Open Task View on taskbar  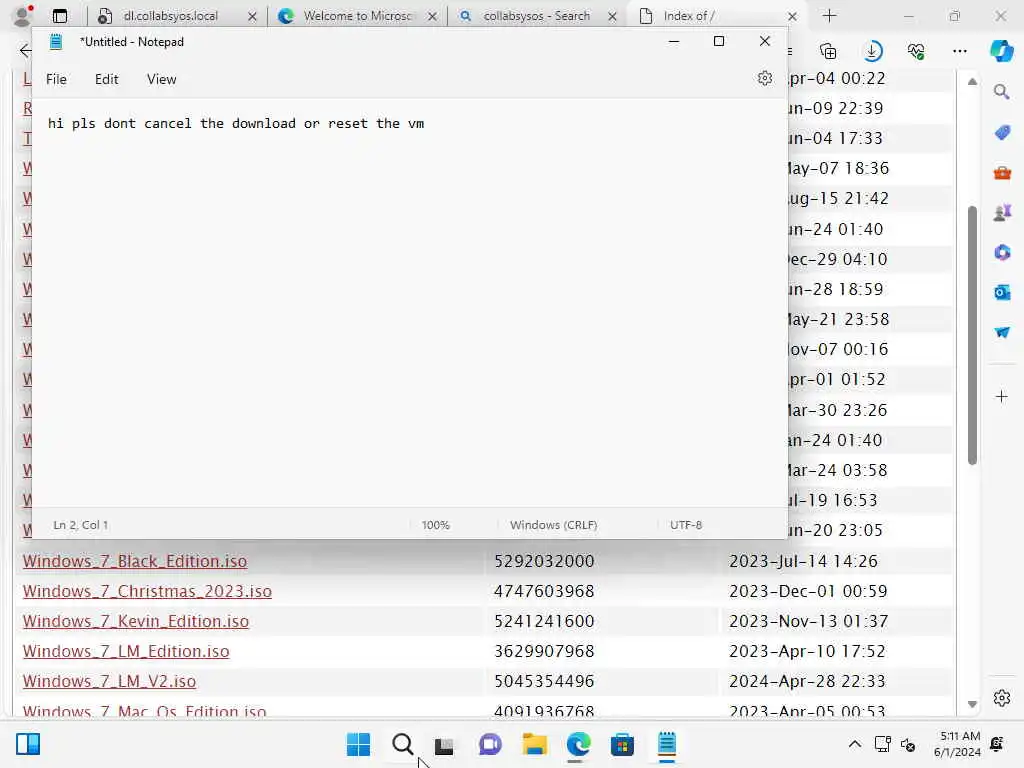(x=445, y=745)
